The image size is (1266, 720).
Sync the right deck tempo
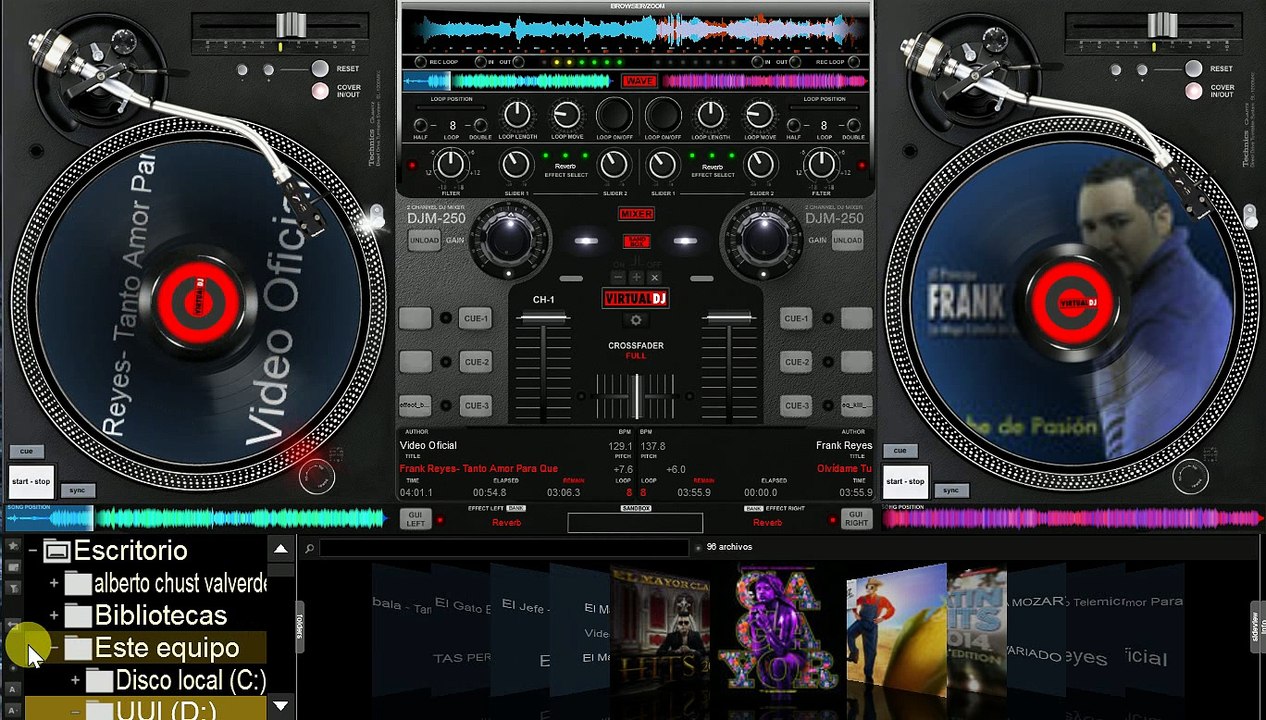tap(951, 490)
